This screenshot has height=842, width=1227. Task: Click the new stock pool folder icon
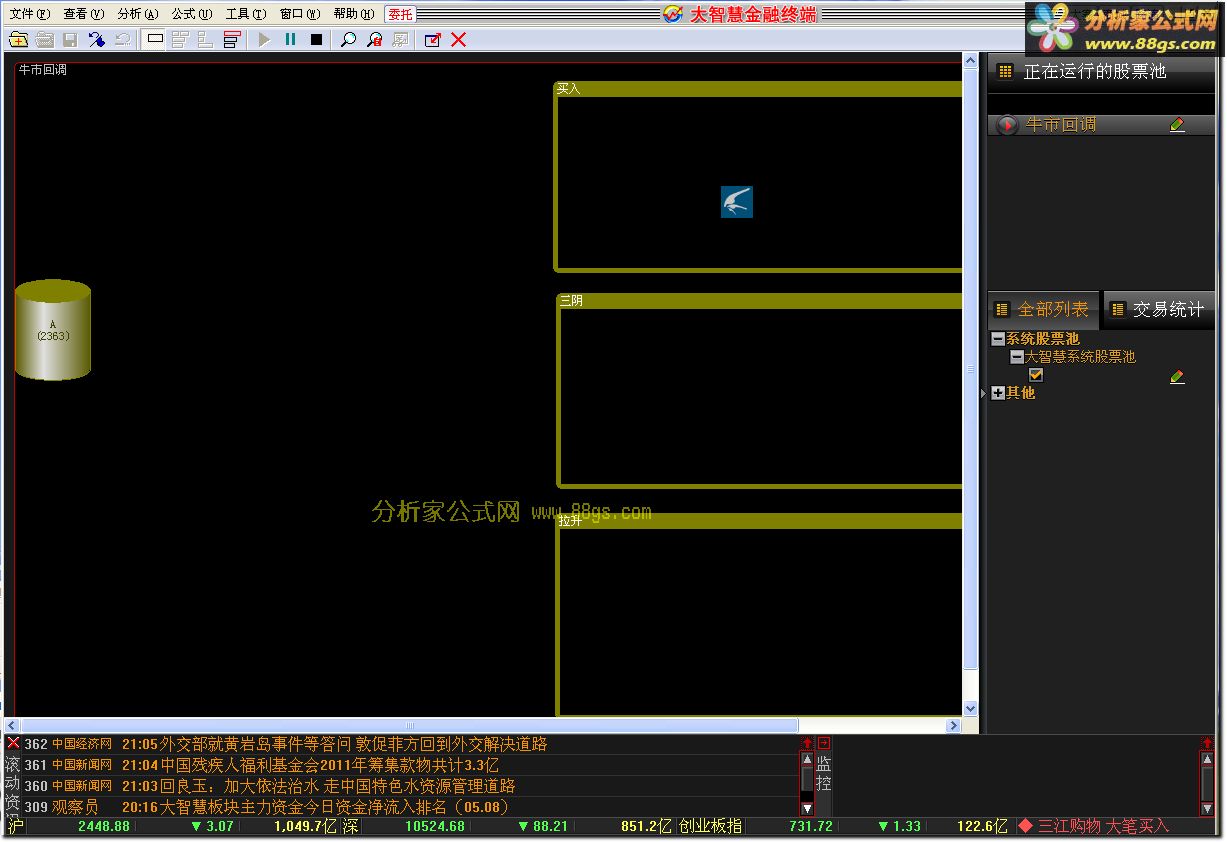point(18,40)
